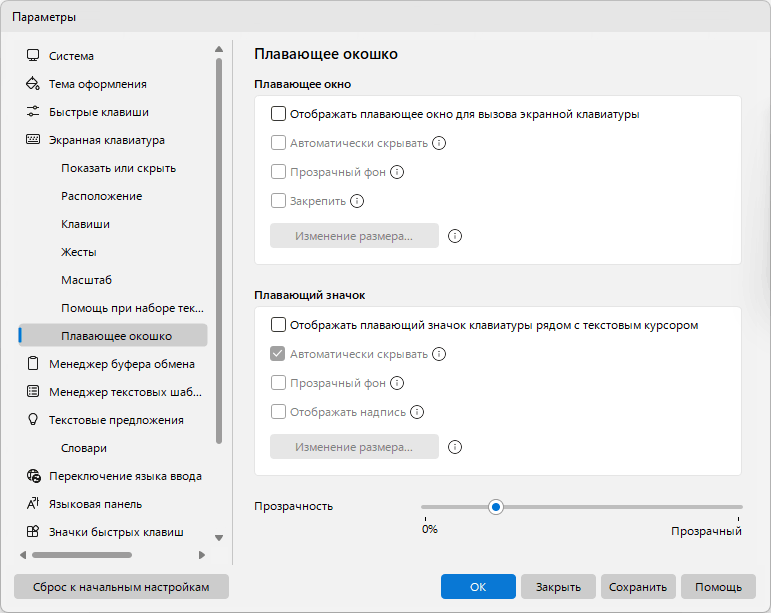Click the sidebar horizontal scrollbar thumb
Viewport: 771px width, 613px height.
point(82,555)
